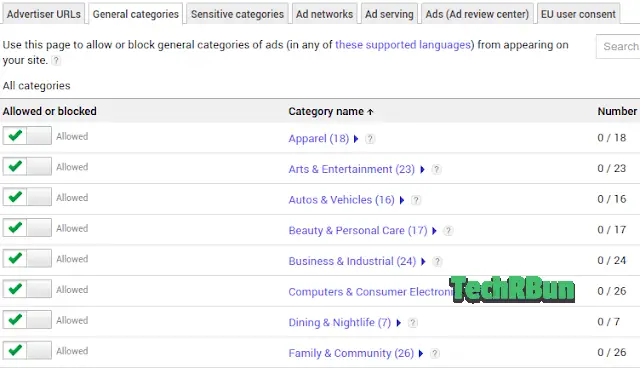Open the Beauty & Personal Care (17) link
This screenshot has height=368, width=640.
pyautogui.click(x=358, y=231)
